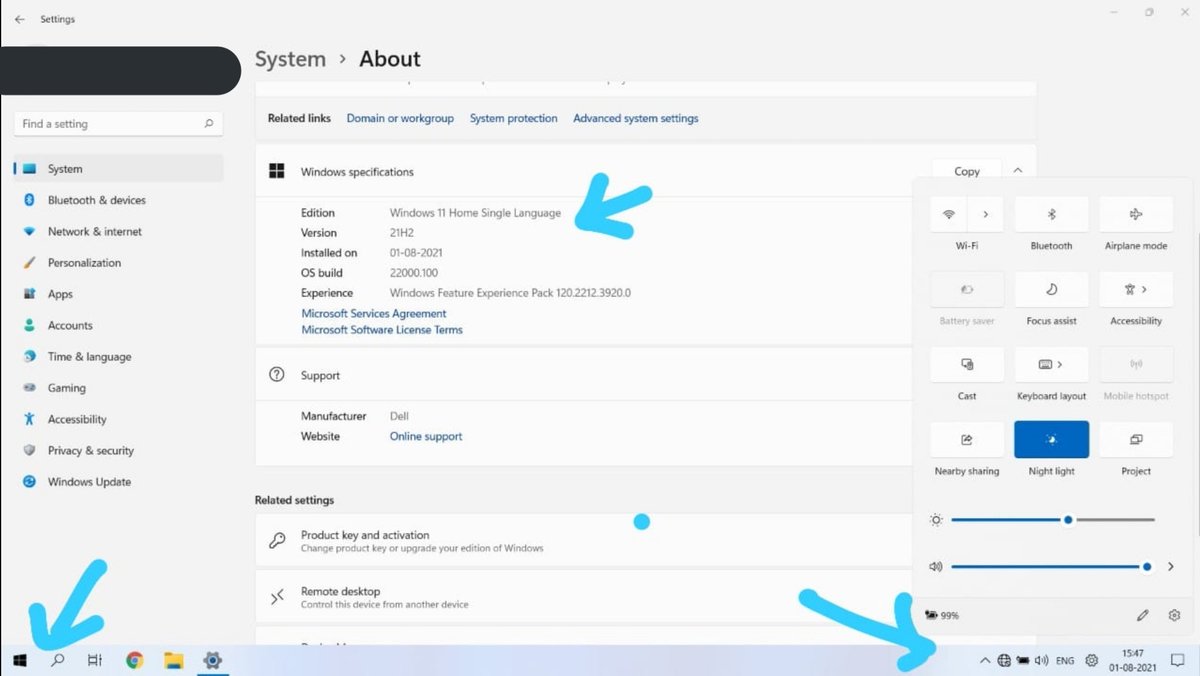Screen dimensions: 1200x676
Task: Click the volume speaker tray icon
Action: click(1041, 660)
